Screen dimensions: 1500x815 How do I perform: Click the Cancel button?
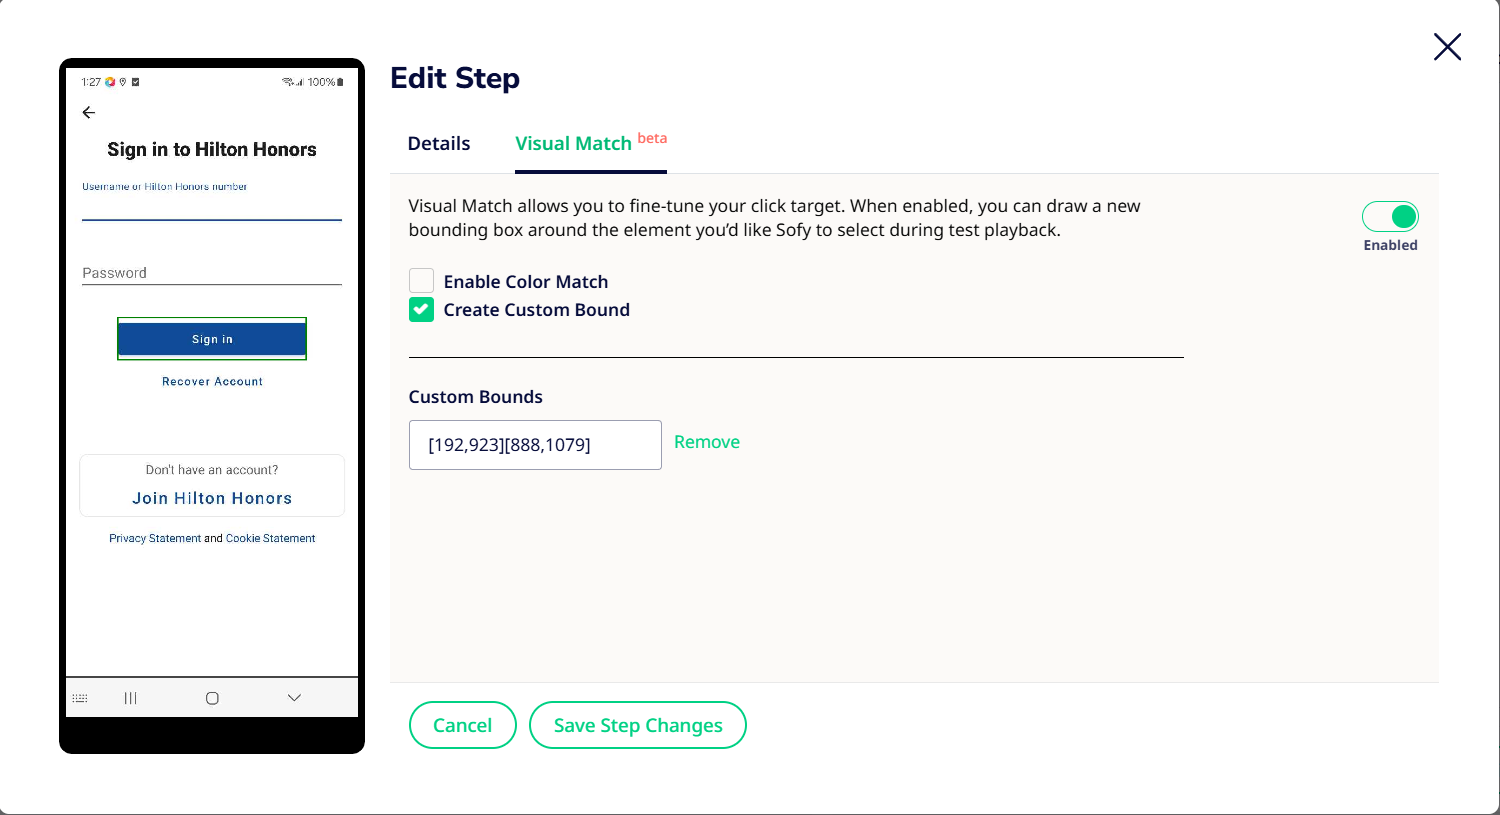[x=462, y=725]
